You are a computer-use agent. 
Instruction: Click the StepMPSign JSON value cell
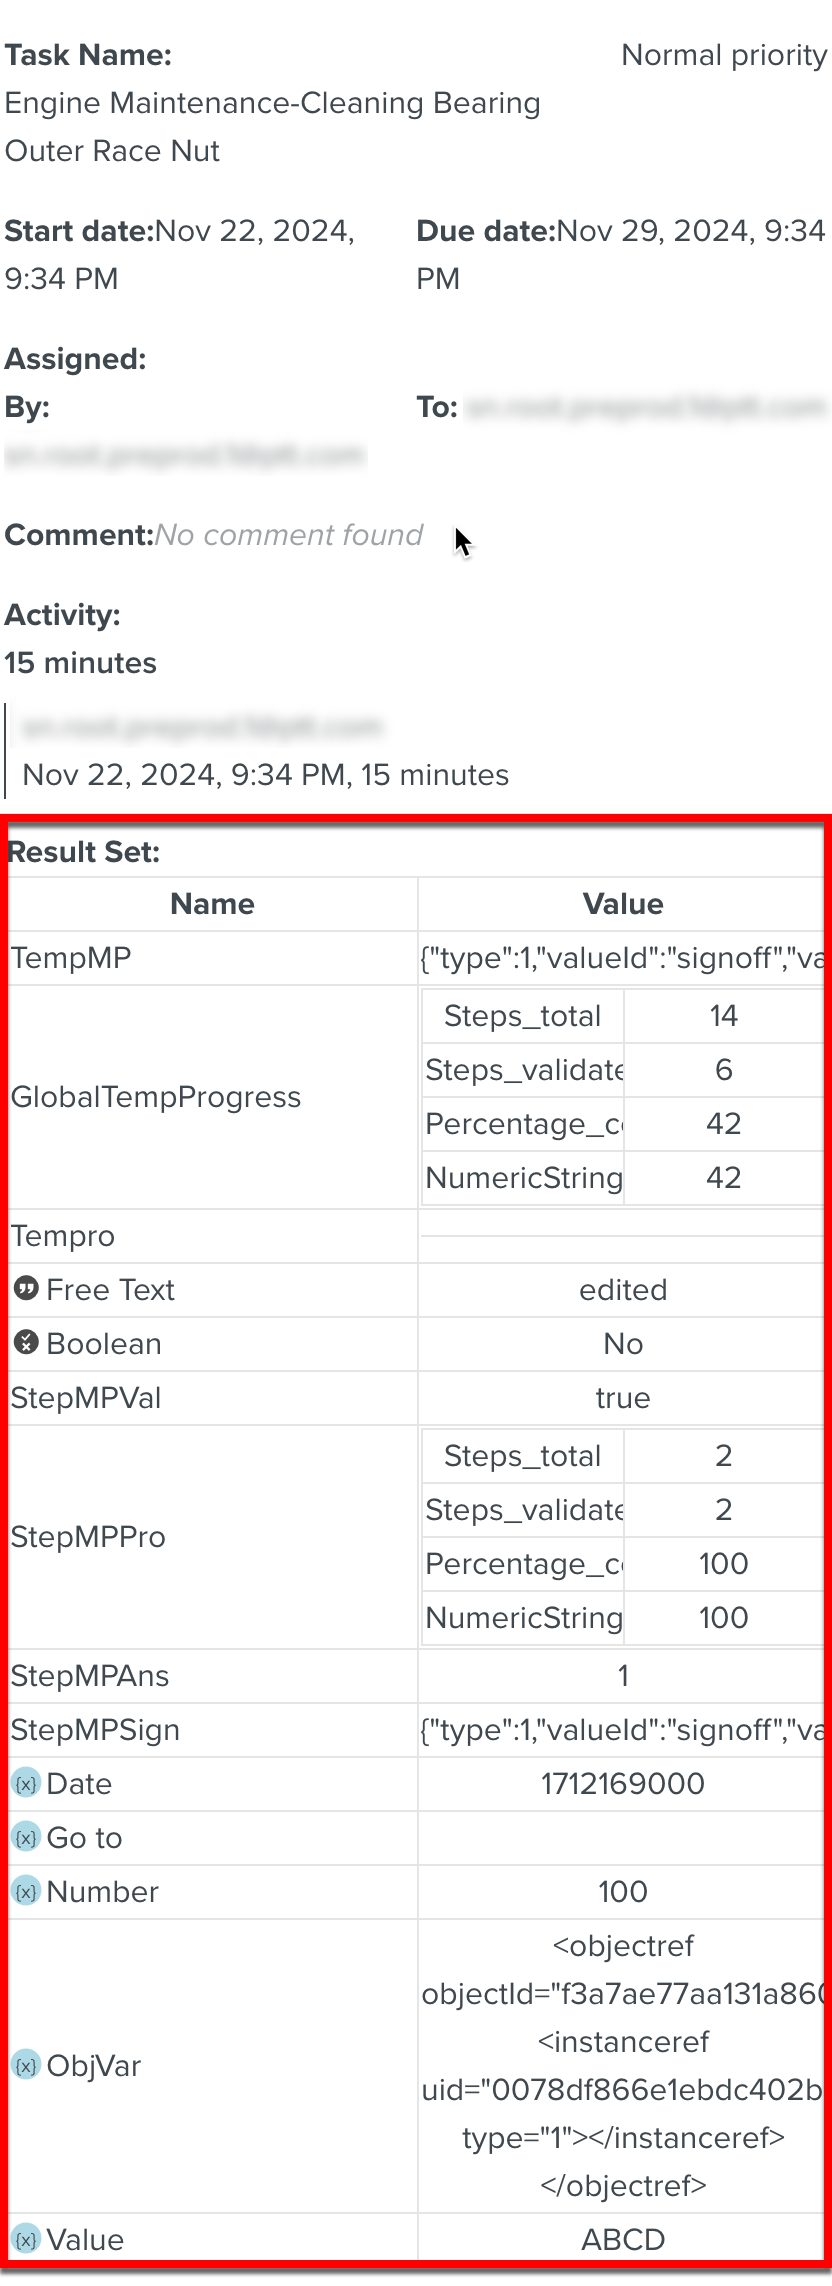622,1730
